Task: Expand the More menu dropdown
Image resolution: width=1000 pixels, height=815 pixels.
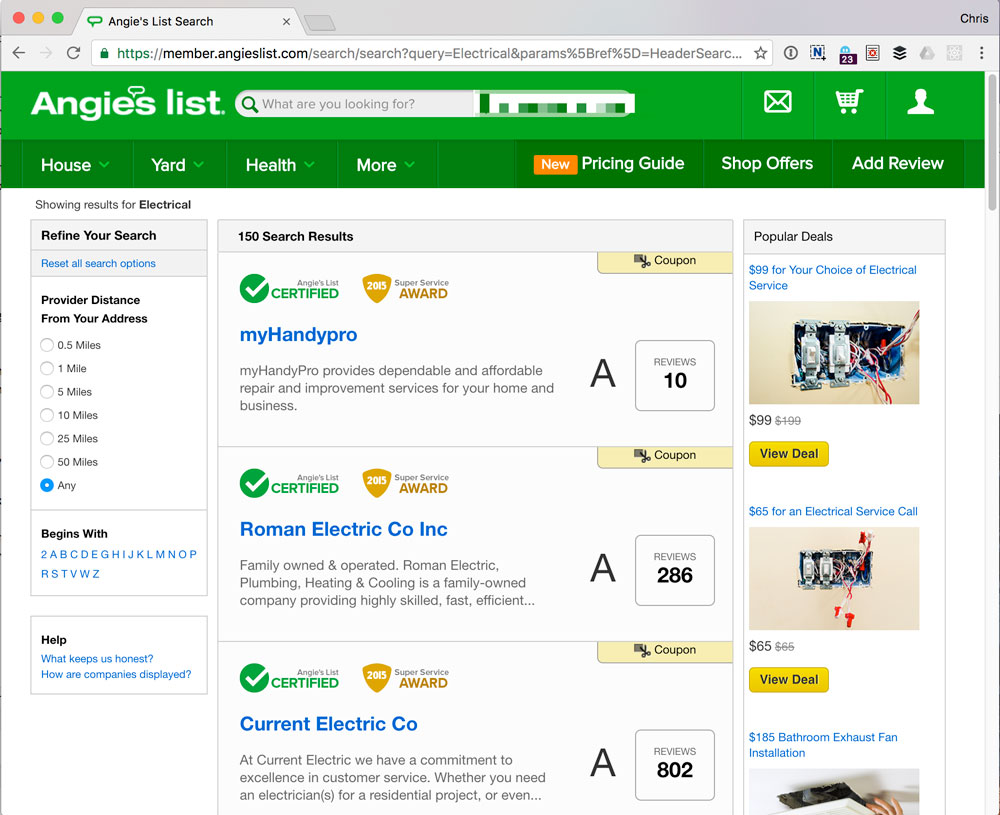Action: point(386,165)
